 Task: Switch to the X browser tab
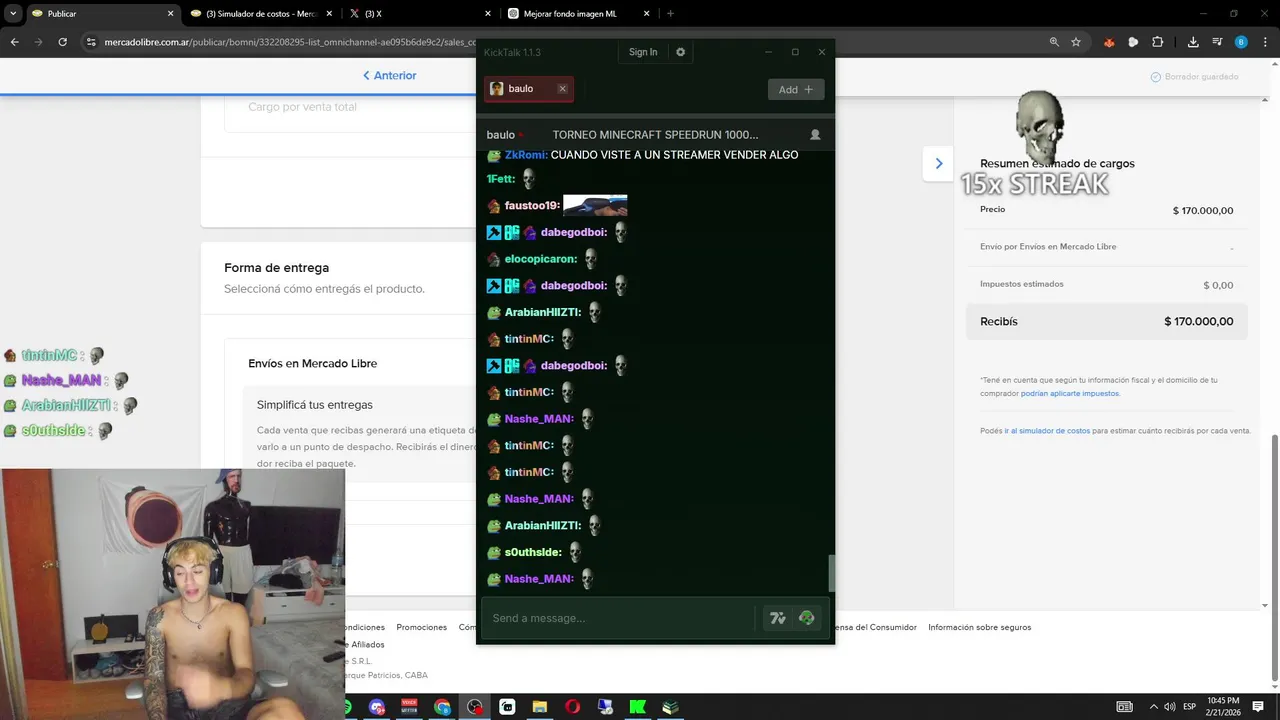[x=418, y=14]
